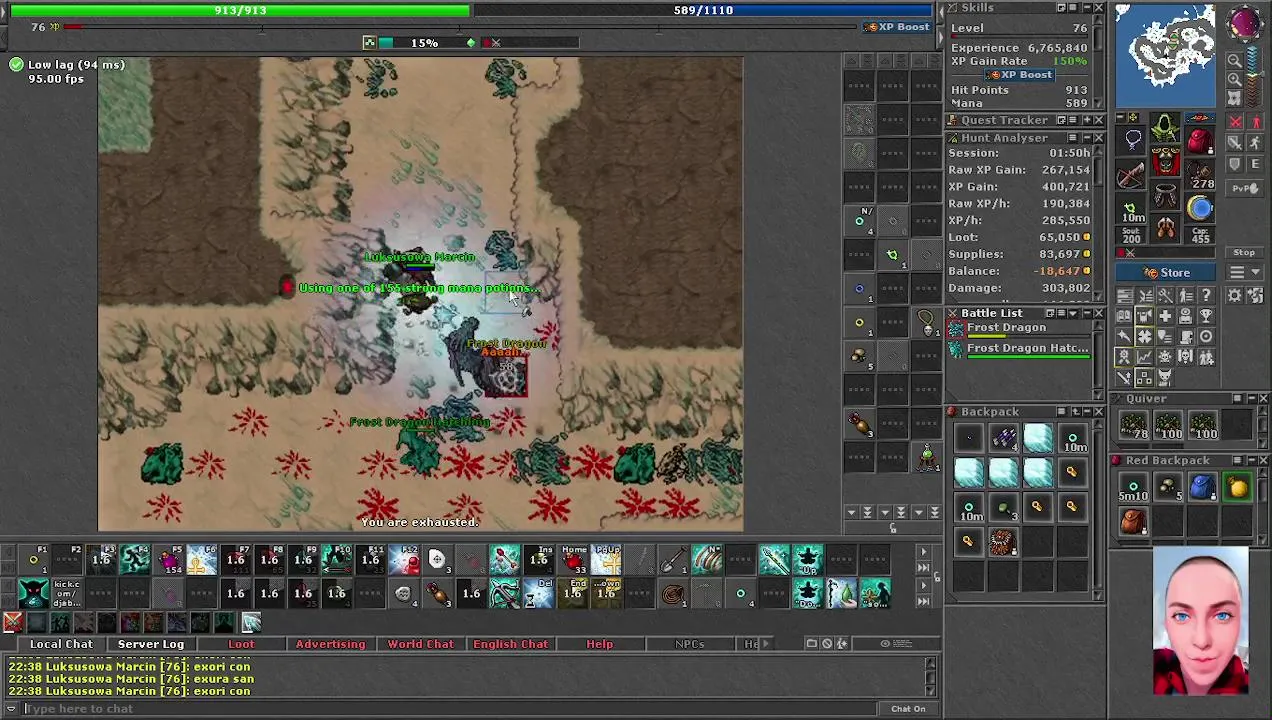Open the Hunt Analyser menu icon

1073,138
